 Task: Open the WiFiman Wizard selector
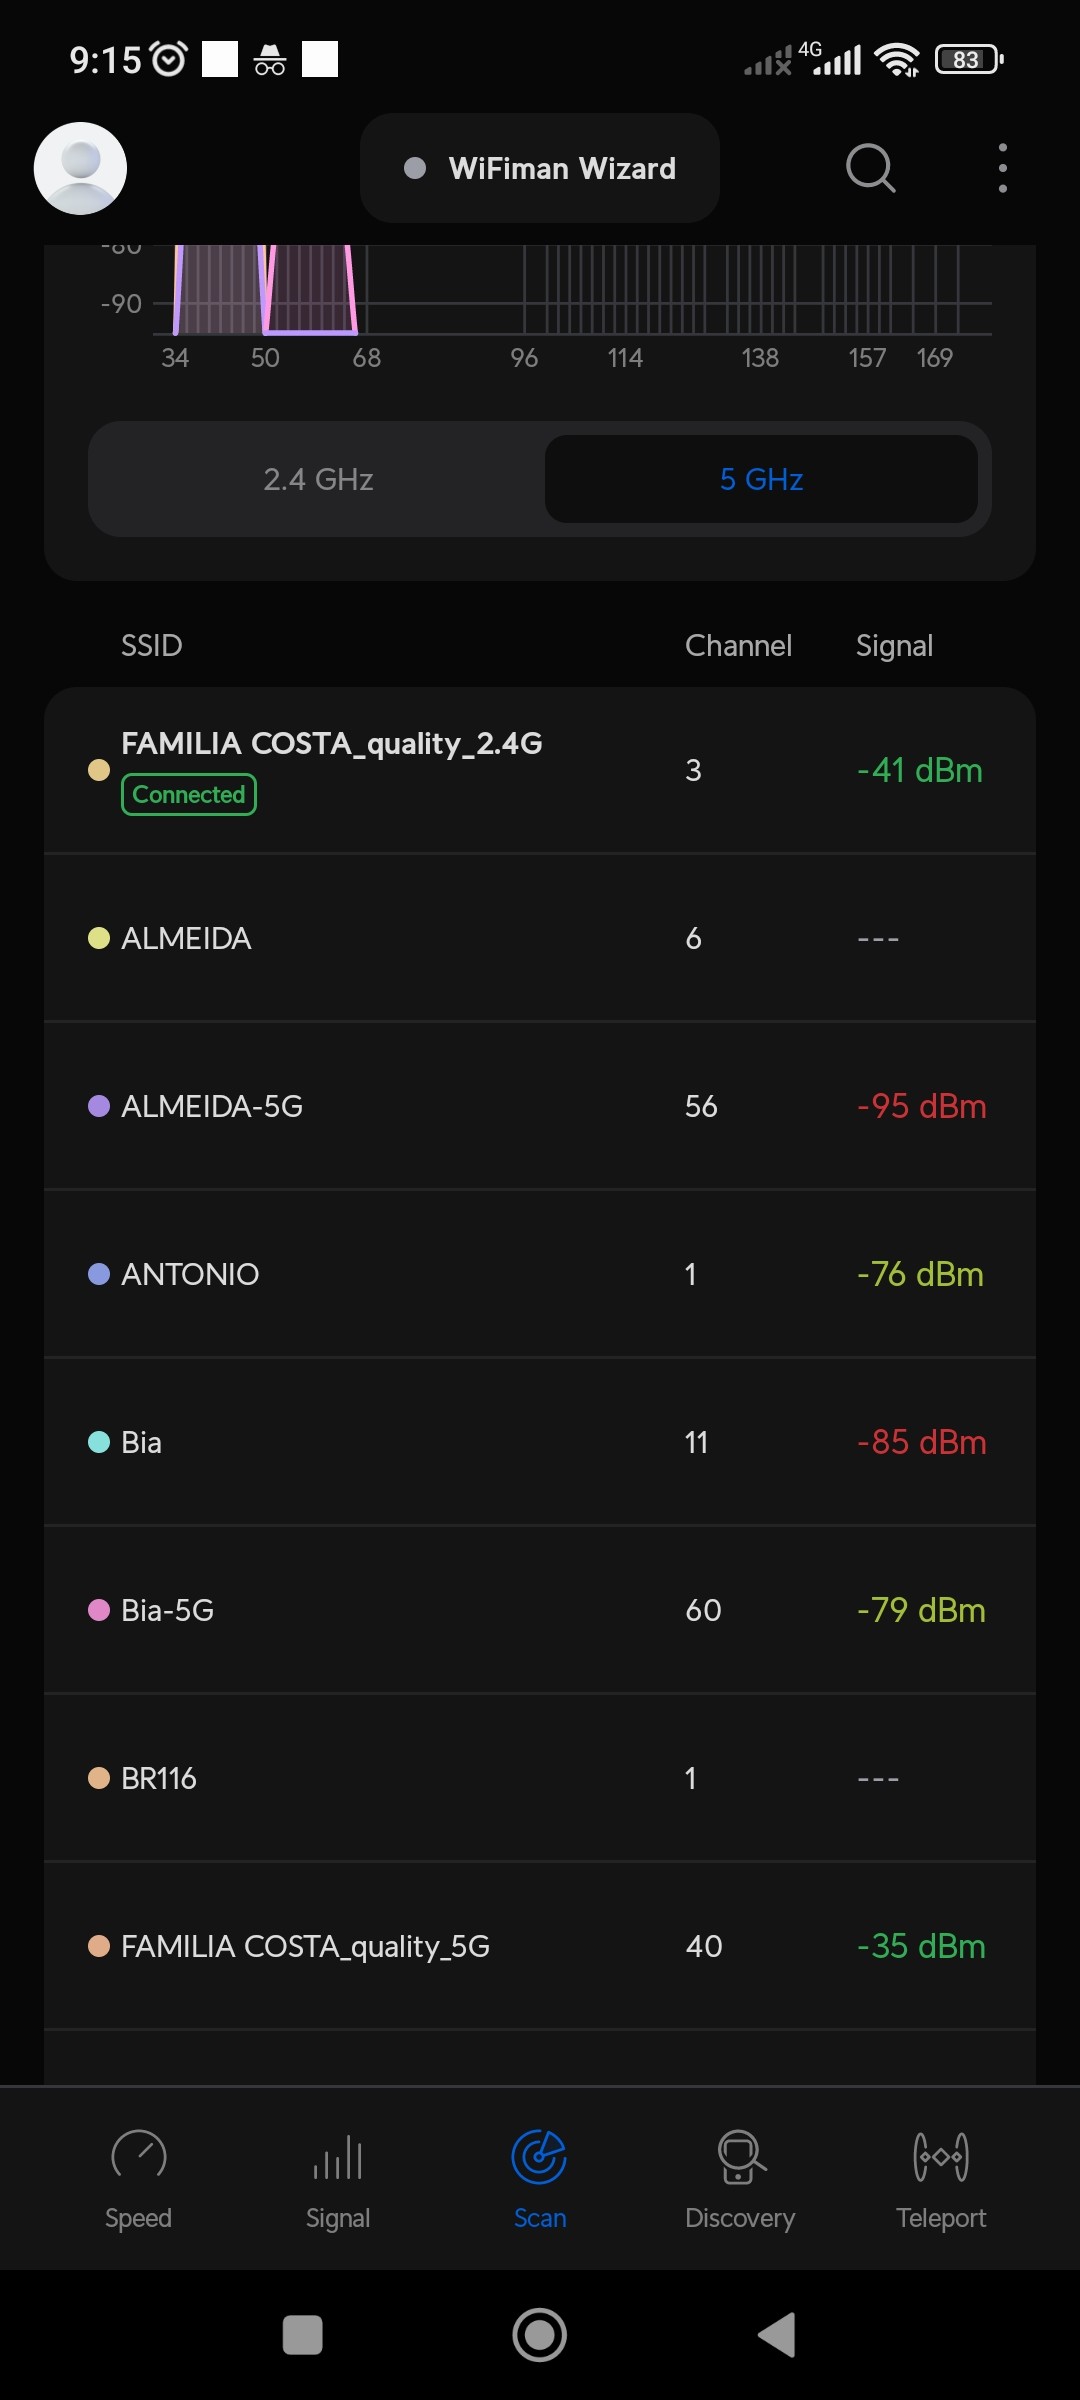pyautogui.click(x=540, y=168)
